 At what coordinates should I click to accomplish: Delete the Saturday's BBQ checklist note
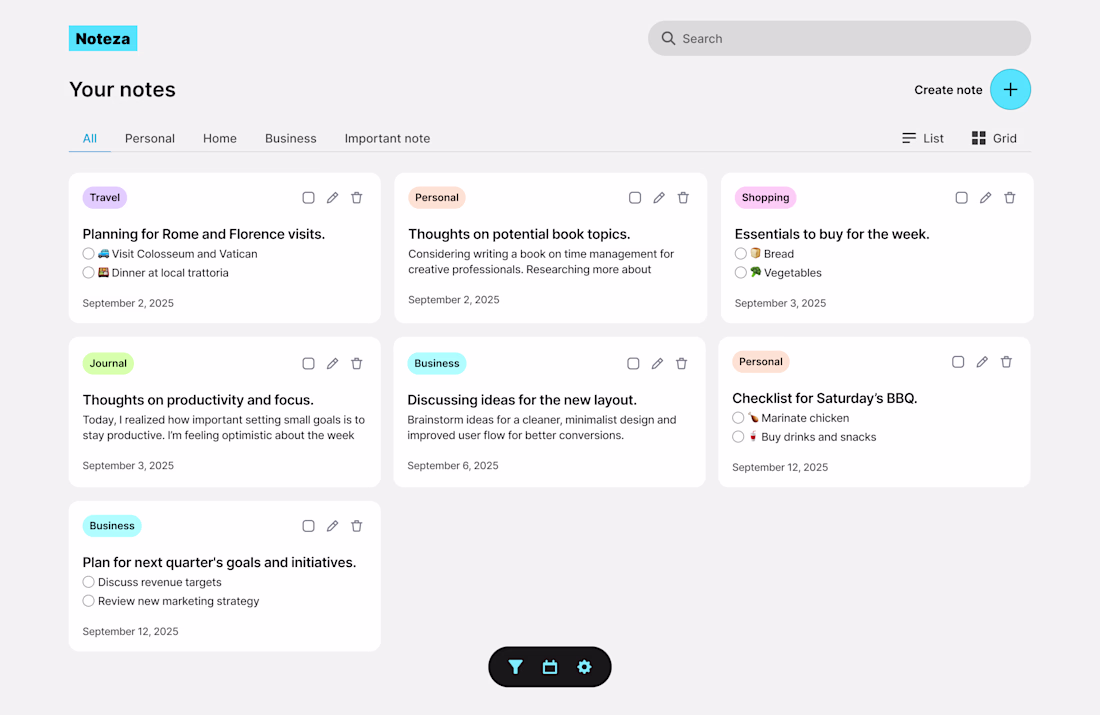(1006, 362)
